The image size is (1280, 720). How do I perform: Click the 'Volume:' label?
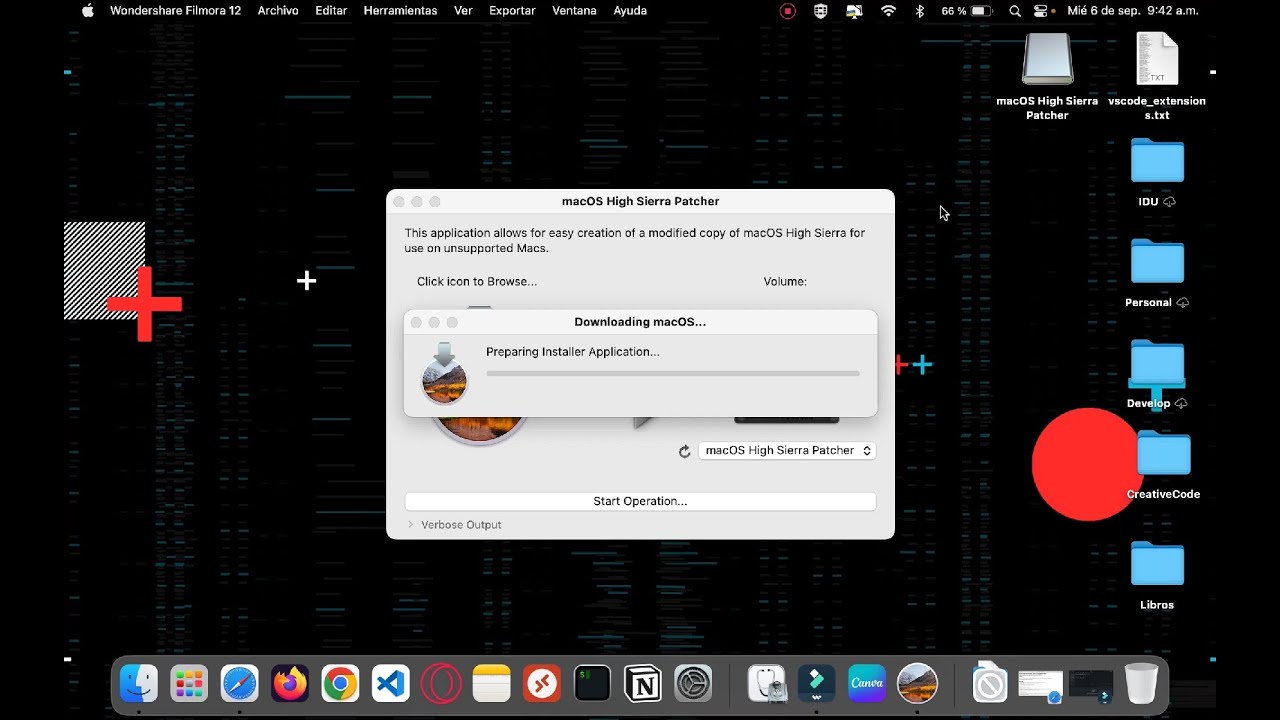coord(785,282)
